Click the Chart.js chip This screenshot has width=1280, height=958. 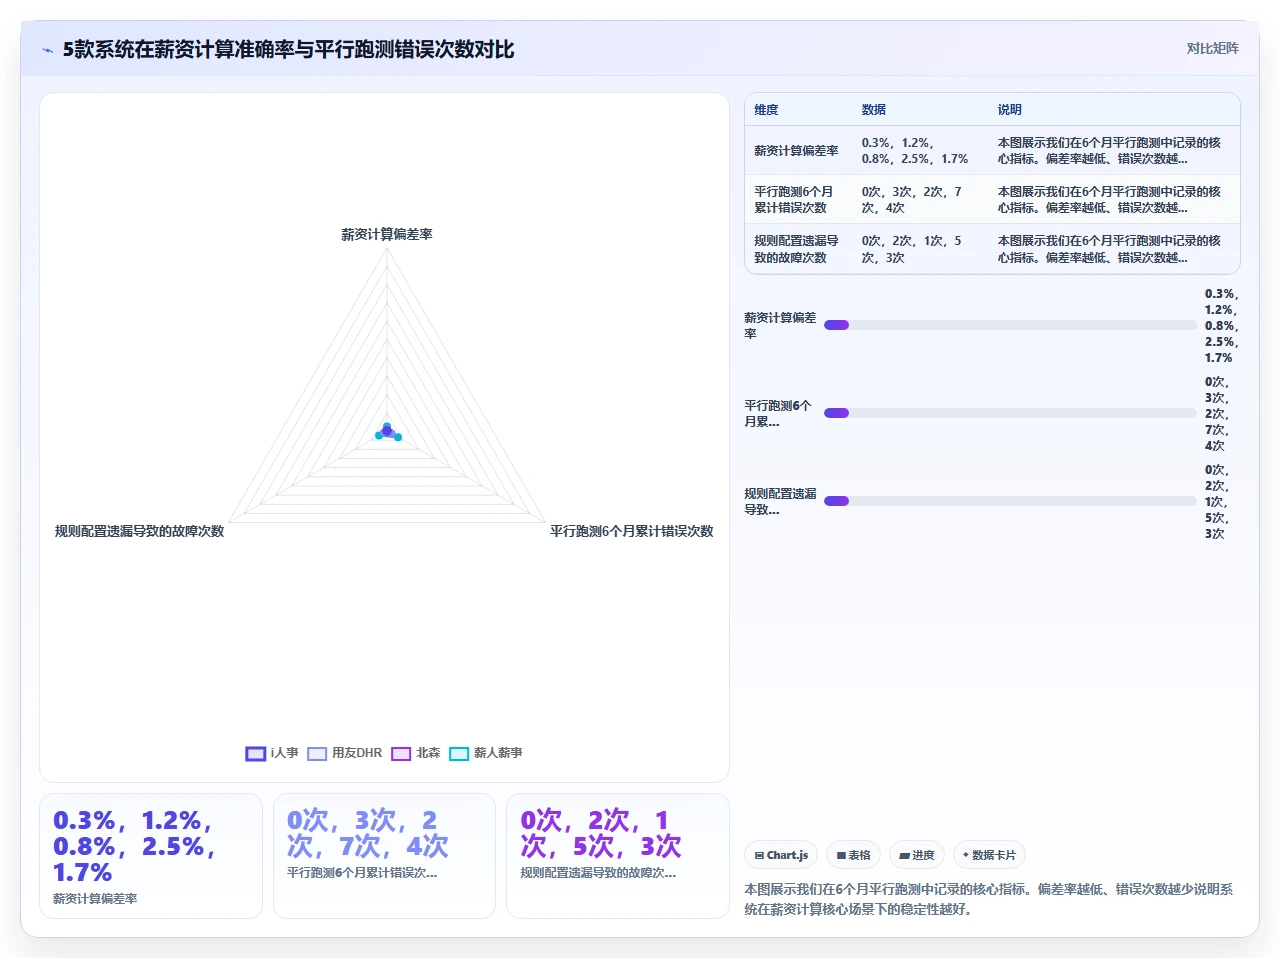pyautogui.click(x=781, y=855)
